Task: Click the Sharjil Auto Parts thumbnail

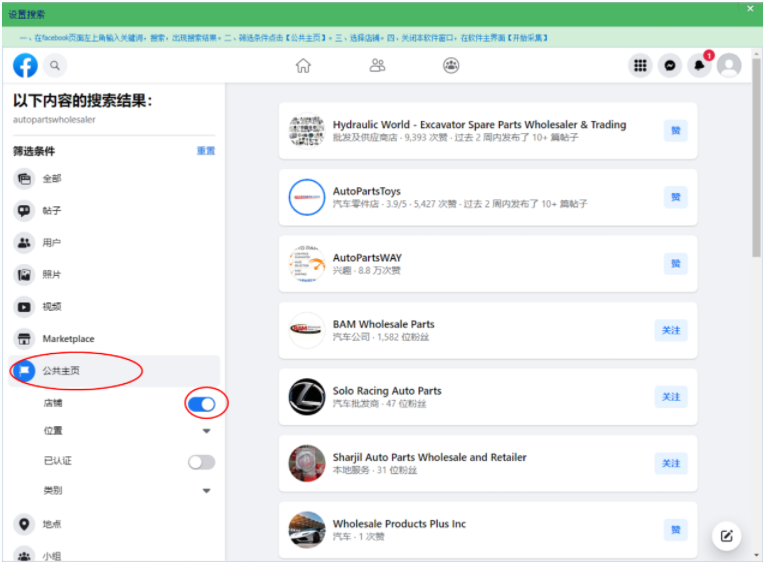Action: [307, 463]
